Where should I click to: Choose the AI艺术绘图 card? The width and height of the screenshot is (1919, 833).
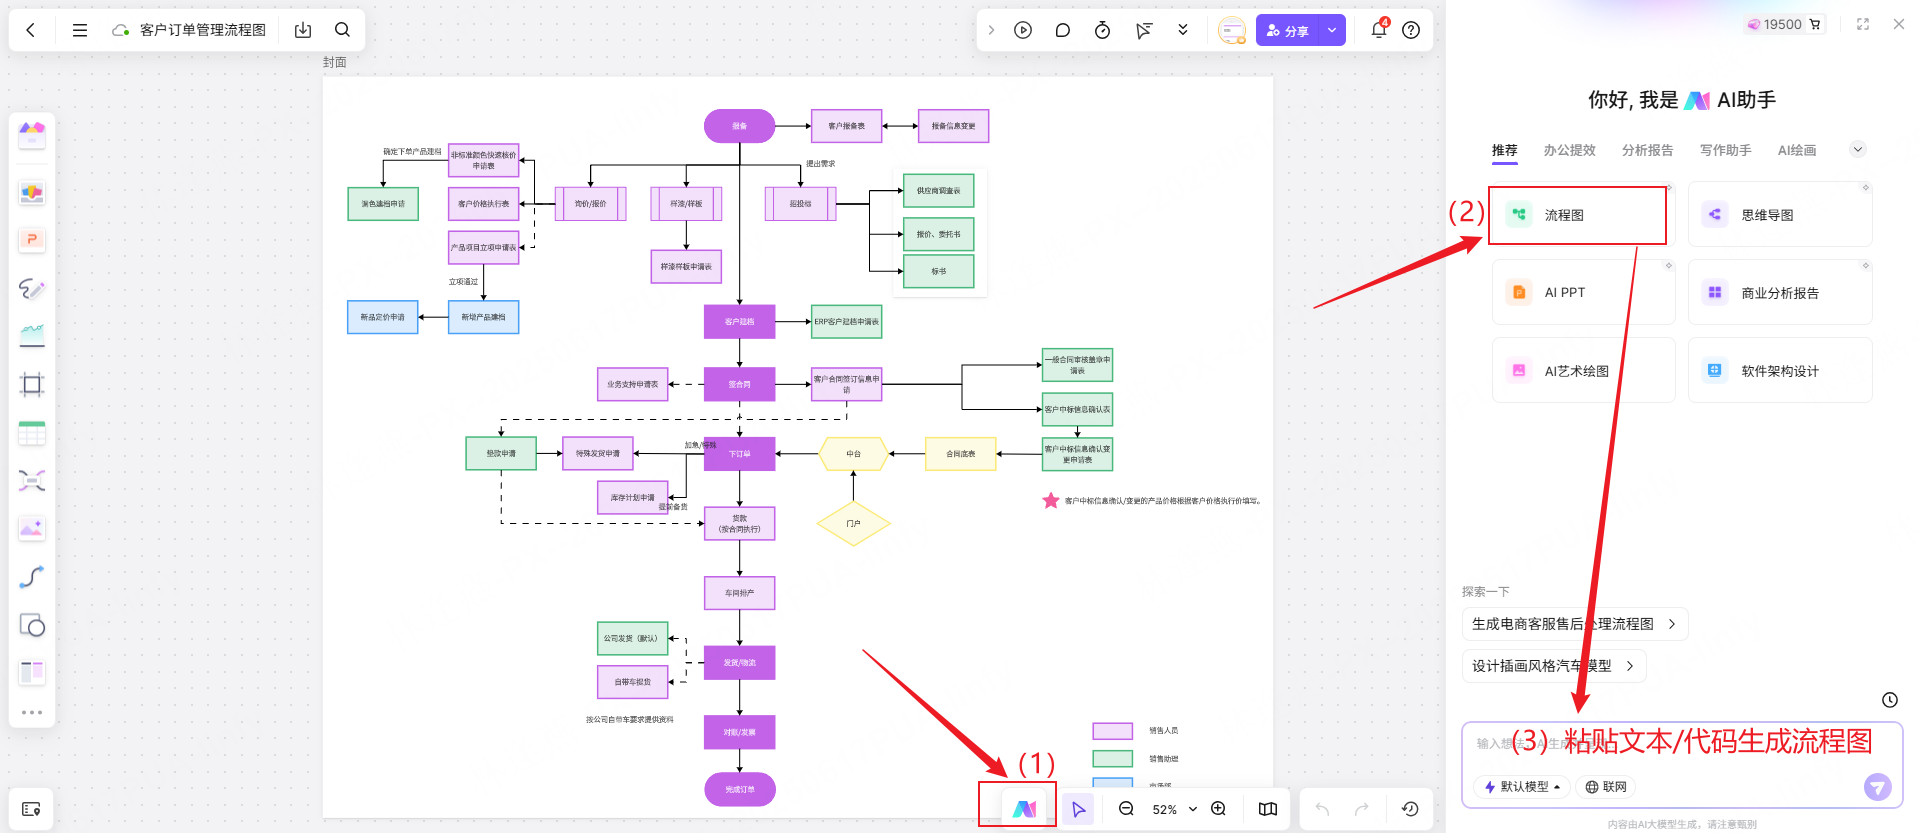(x=1584, y=370)
